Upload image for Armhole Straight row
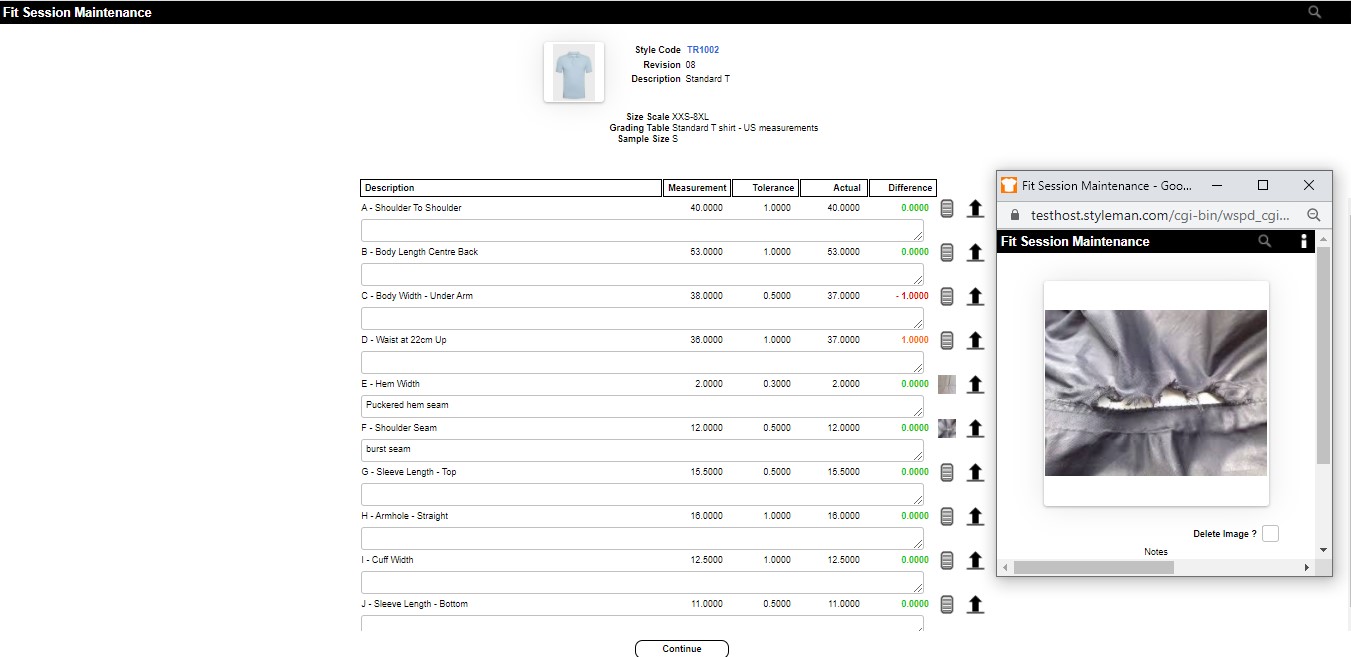Screen dimensions: 1351x657 (x=976, y=516)
